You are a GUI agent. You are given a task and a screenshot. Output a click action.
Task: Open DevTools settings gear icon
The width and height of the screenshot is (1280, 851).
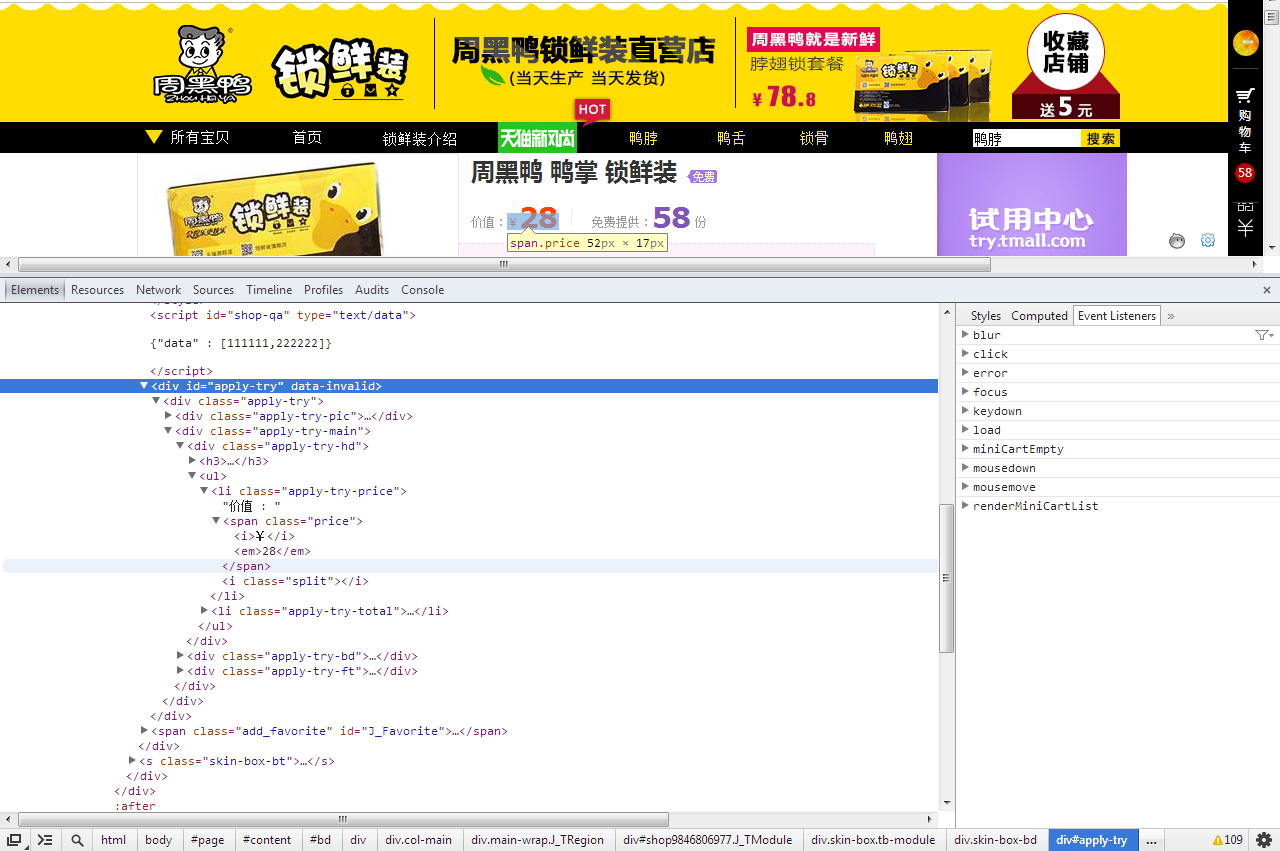tap(1264, 840)
